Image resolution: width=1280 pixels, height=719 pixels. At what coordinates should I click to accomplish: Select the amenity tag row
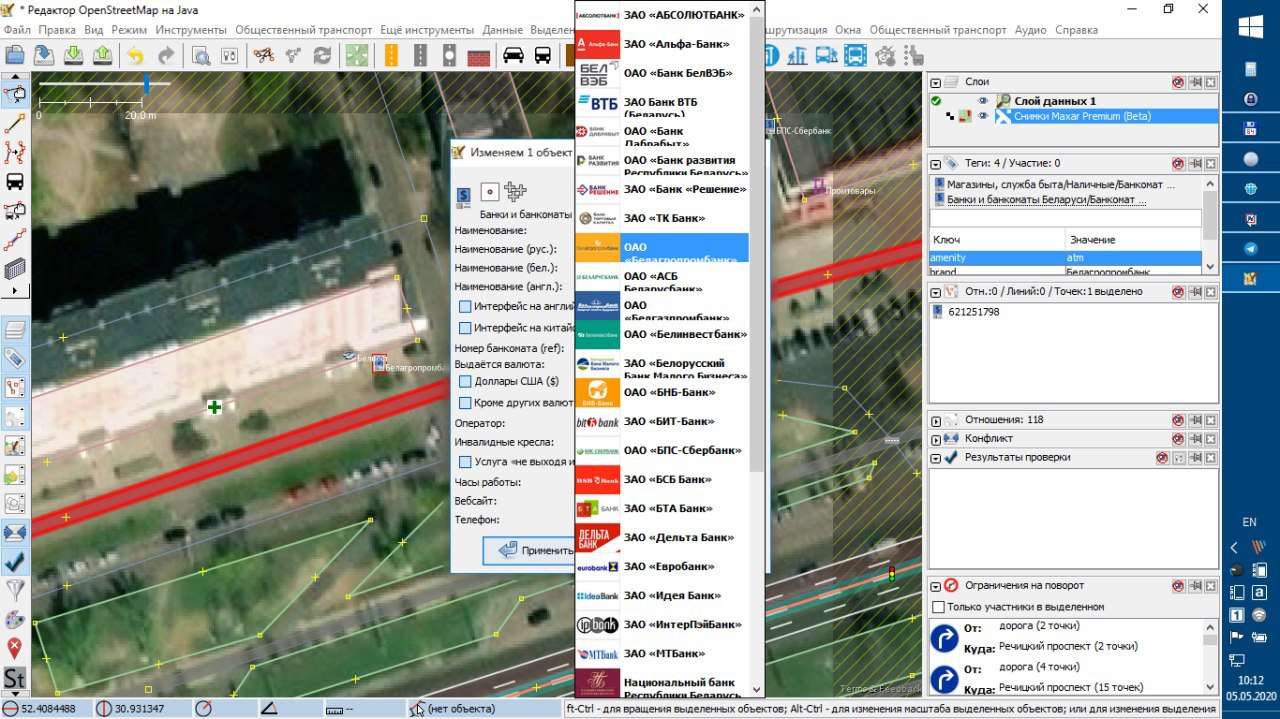point(1065,258)
